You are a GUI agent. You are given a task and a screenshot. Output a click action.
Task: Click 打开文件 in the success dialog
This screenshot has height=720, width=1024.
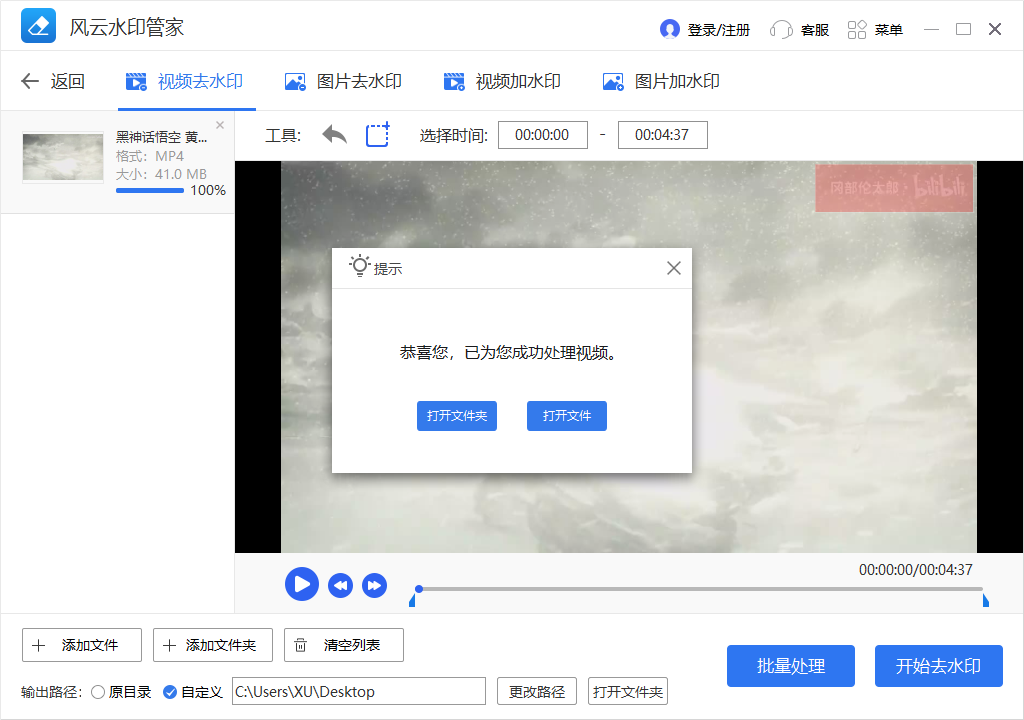click(x=567, y=416)
